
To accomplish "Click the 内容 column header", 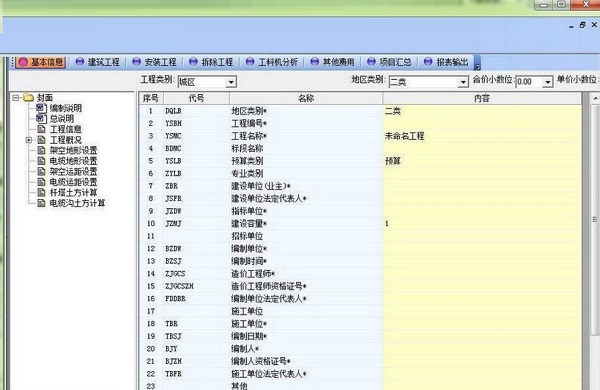I will pos(482,98).
